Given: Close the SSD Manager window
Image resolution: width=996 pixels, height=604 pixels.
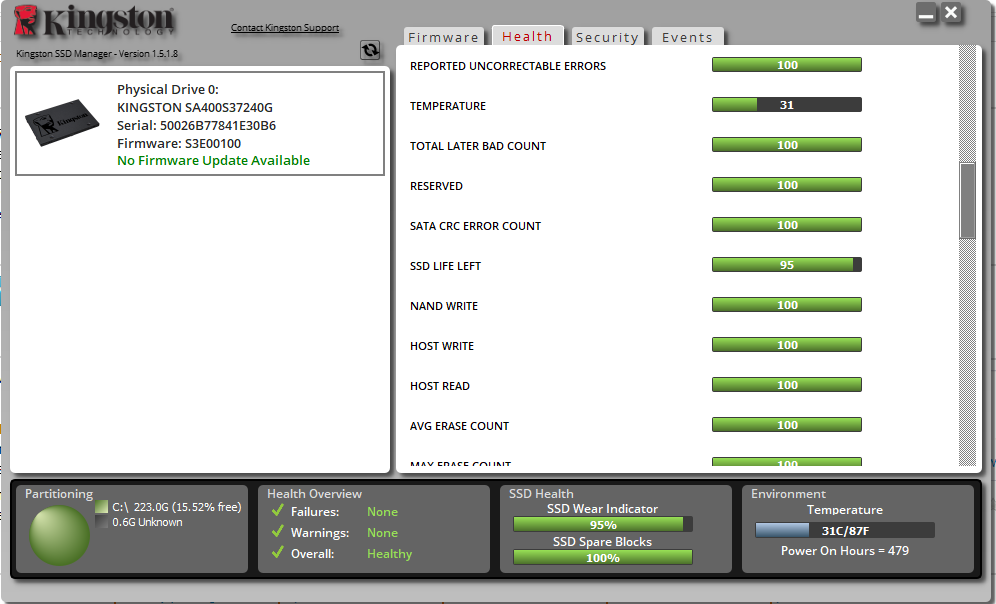Looking at the screenshot, I should [952, 13].
